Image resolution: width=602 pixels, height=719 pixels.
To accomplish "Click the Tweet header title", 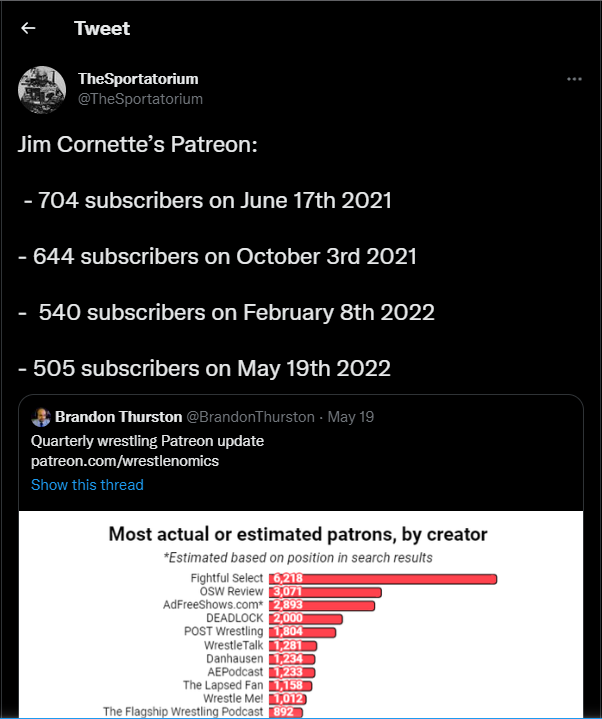I will [x=102, y=28].
